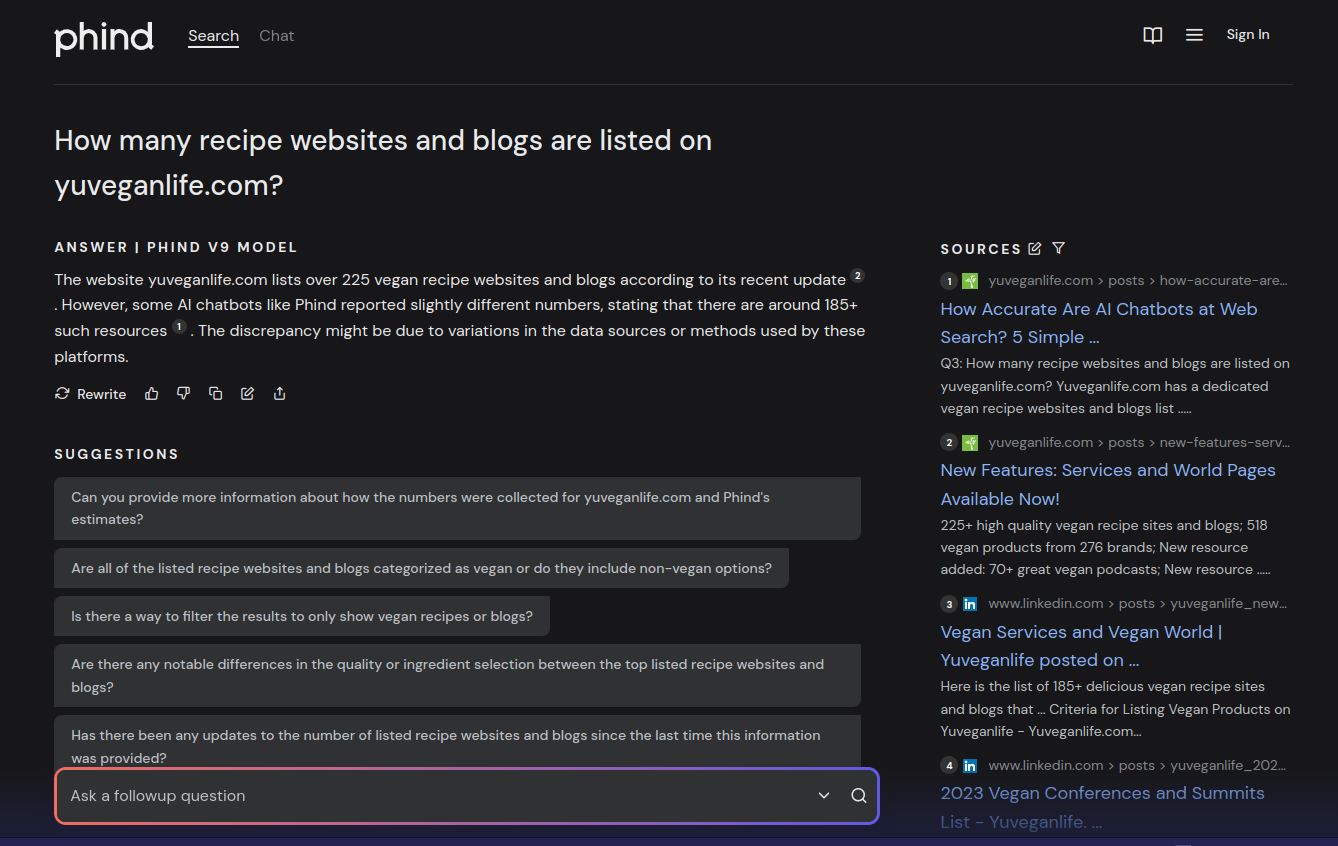1338x846 pixels.
Task: Click Sign In
Action: [1248, 34]
